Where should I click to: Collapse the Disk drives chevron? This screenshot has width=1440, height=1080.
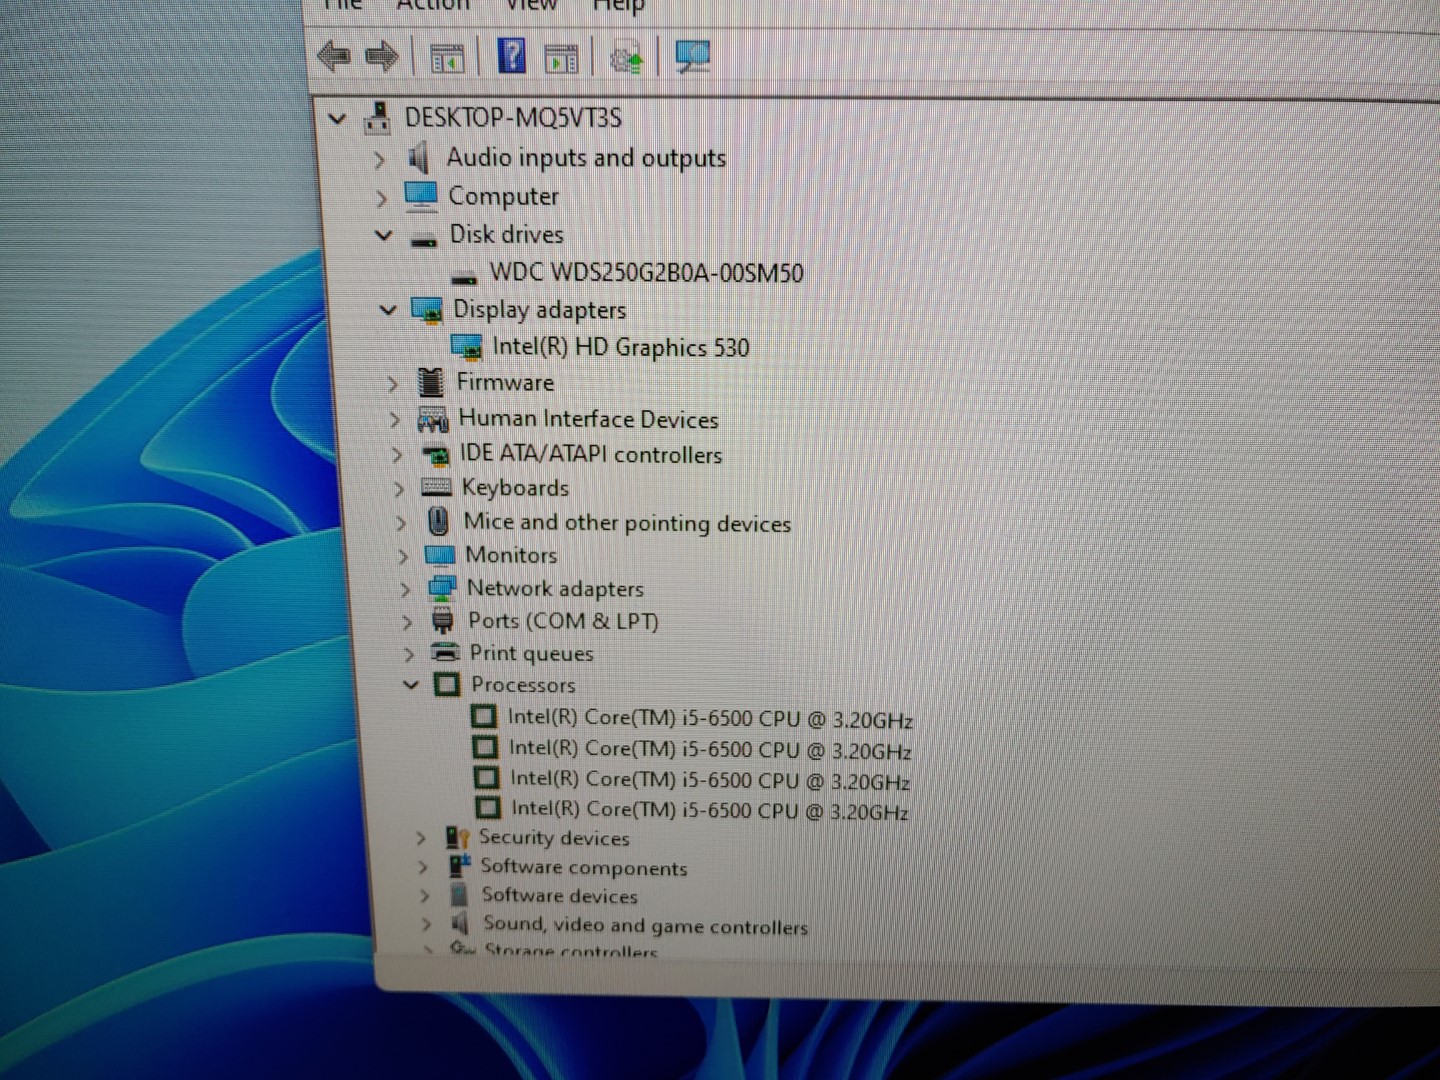click(384, 236)
